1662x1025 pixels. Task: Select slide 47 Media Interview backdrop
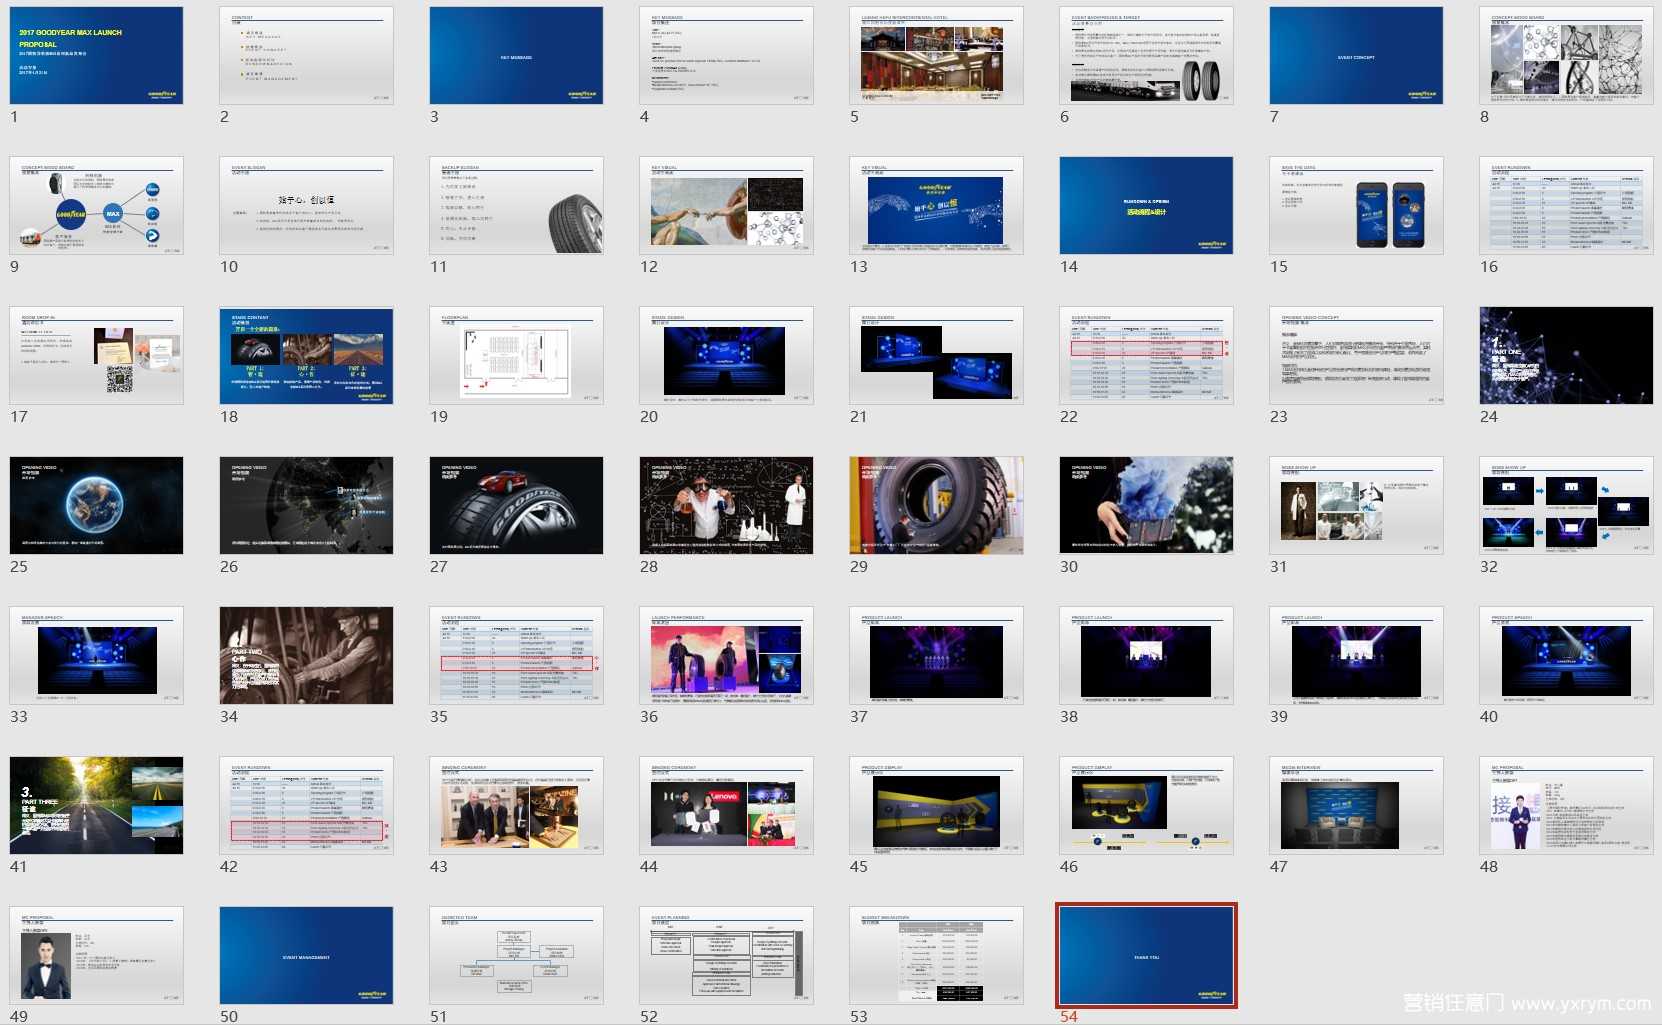coord(1356,805)
